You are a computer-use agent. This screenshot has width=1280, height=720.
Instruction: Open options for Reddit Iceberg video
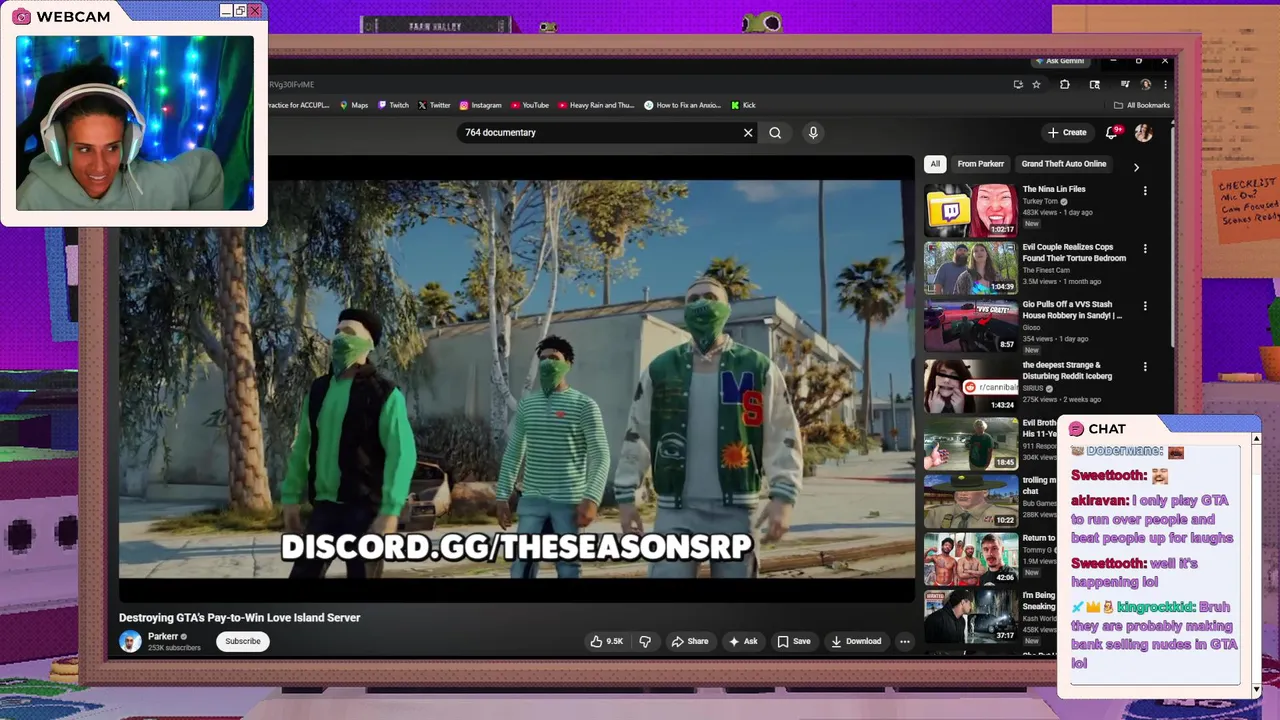[x=1145, y=367]
